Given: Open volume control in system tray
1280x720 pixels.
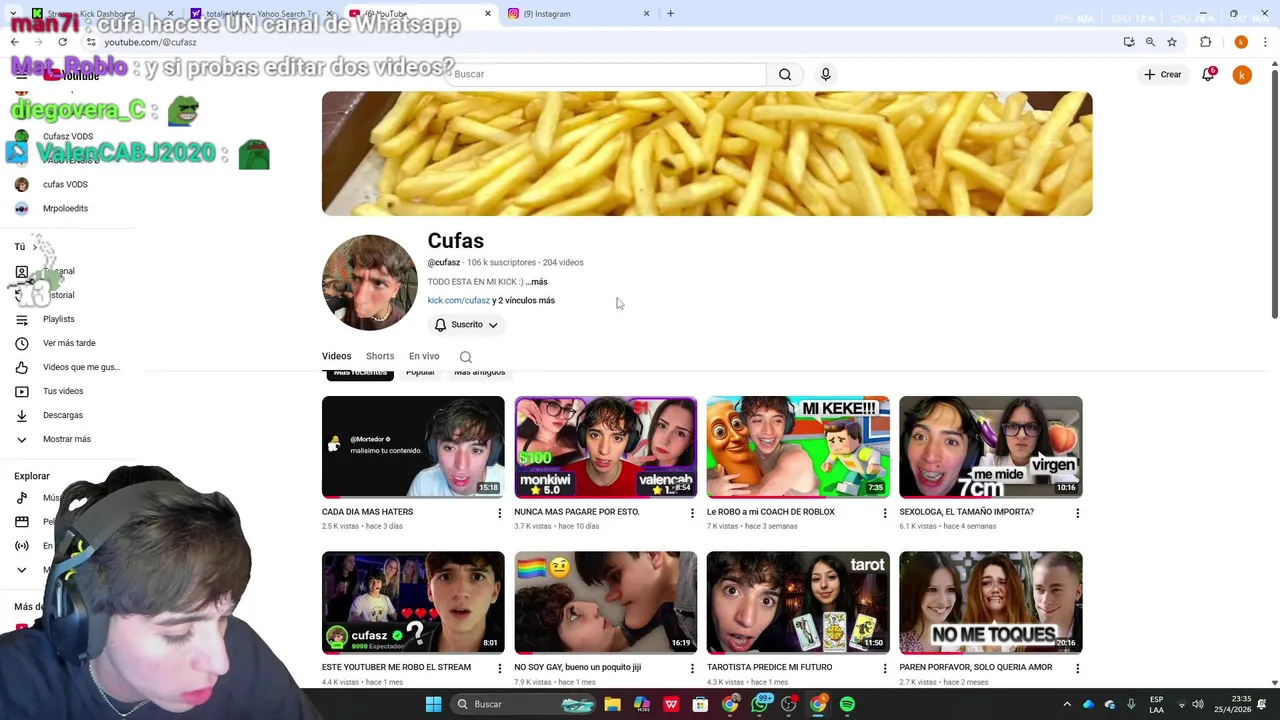Looking at the screenshot, I should [x=1198, y=704].
